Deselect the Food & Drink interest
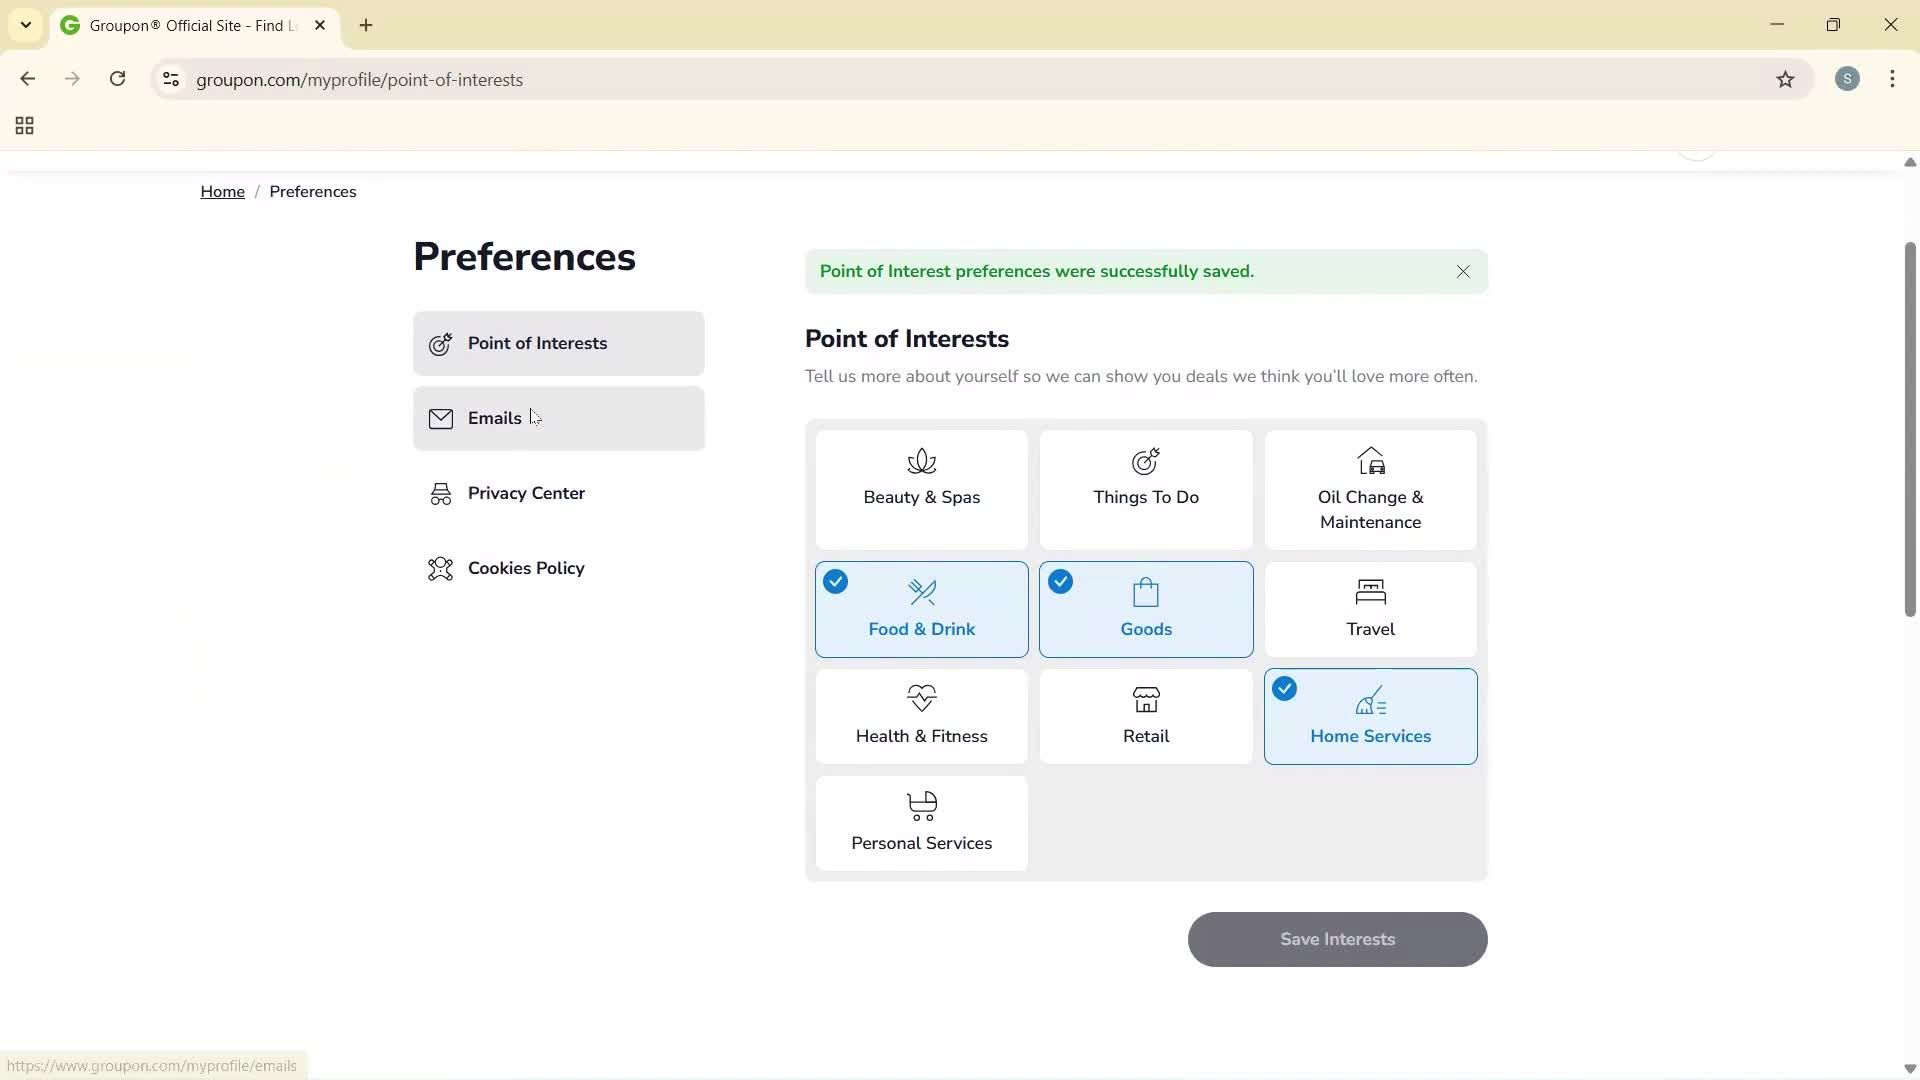This screenshot has width=1920, height=1080. (x=921, y=609)
